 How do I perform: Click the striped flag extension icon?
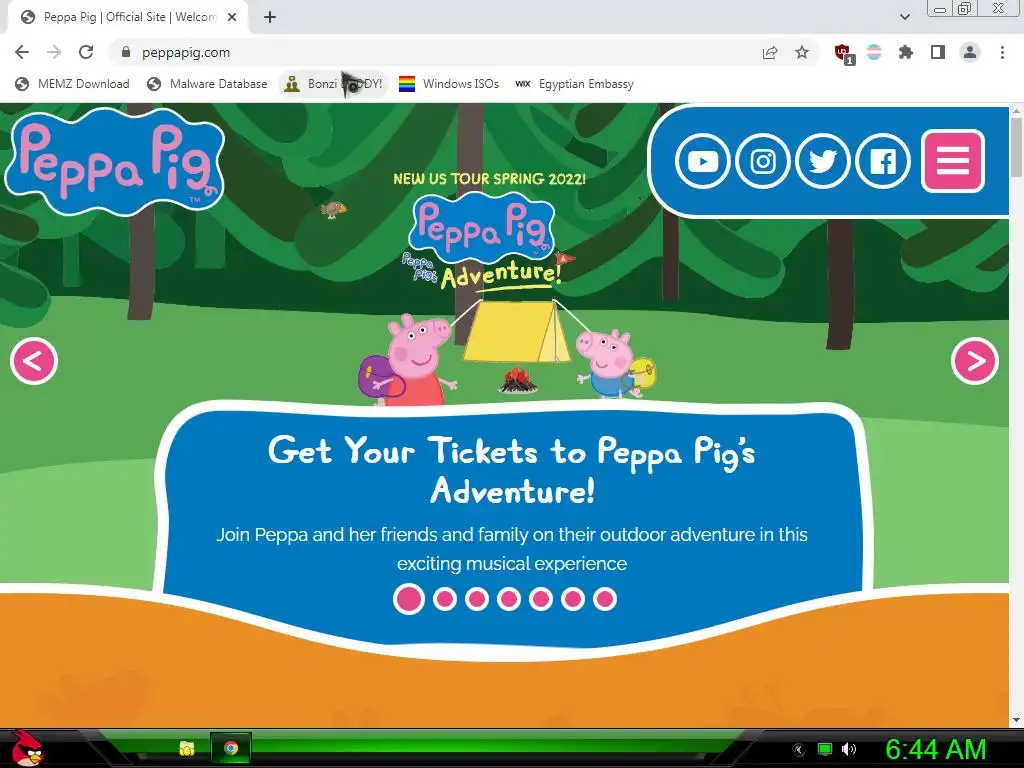[874, 52]
